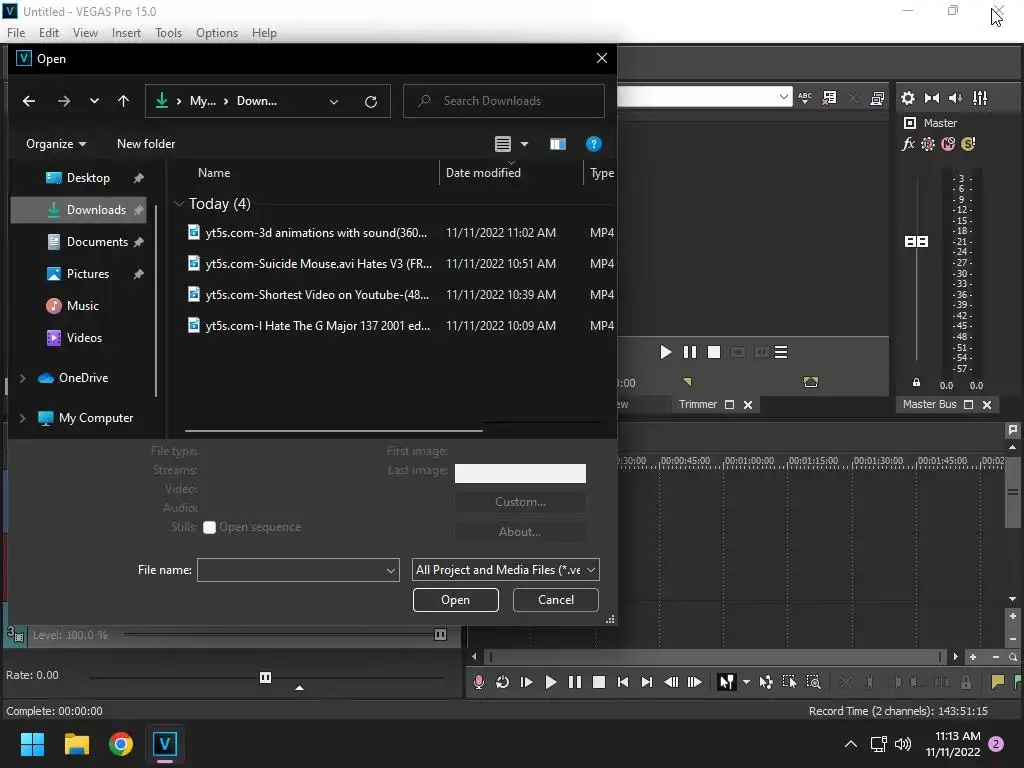Click the Search Downloads field

(x=504, y=101)
